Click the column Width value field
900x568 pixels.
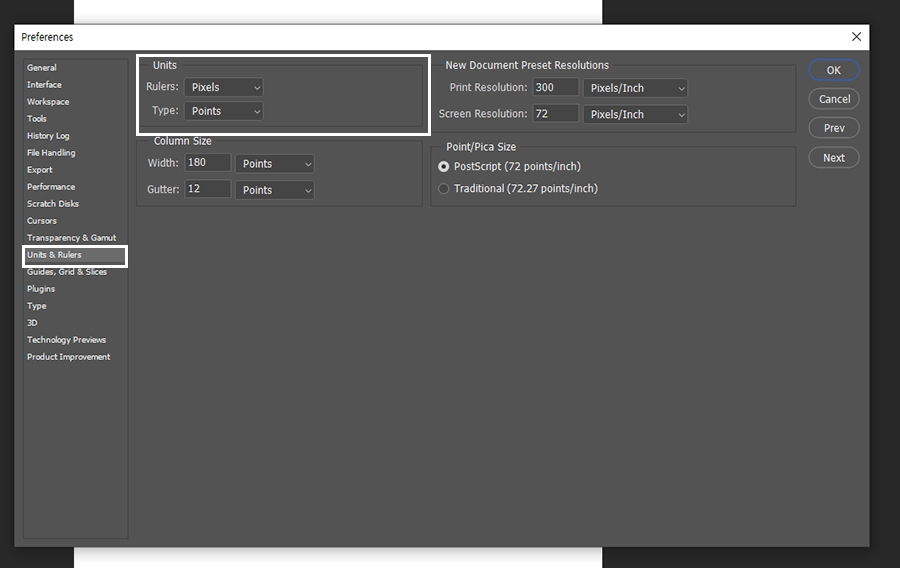pyautogui.click(x=208, y=162)
